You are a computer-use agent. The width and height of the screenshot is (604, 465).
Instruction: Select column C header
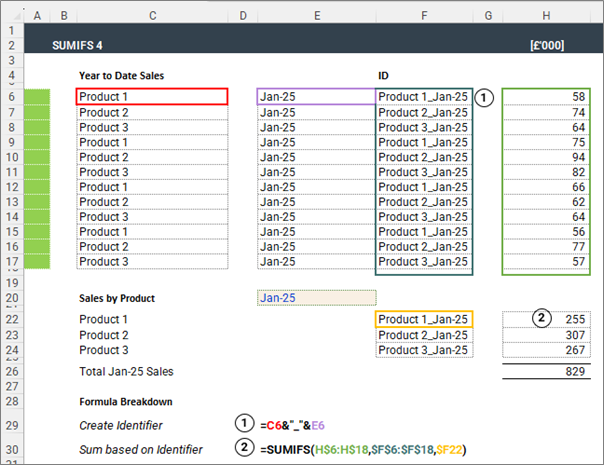tap(151, 16)
